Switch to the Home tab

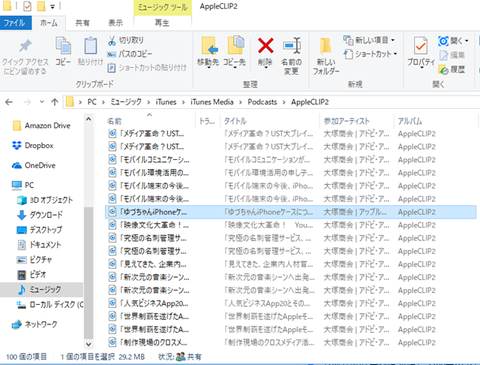point(49,23)
